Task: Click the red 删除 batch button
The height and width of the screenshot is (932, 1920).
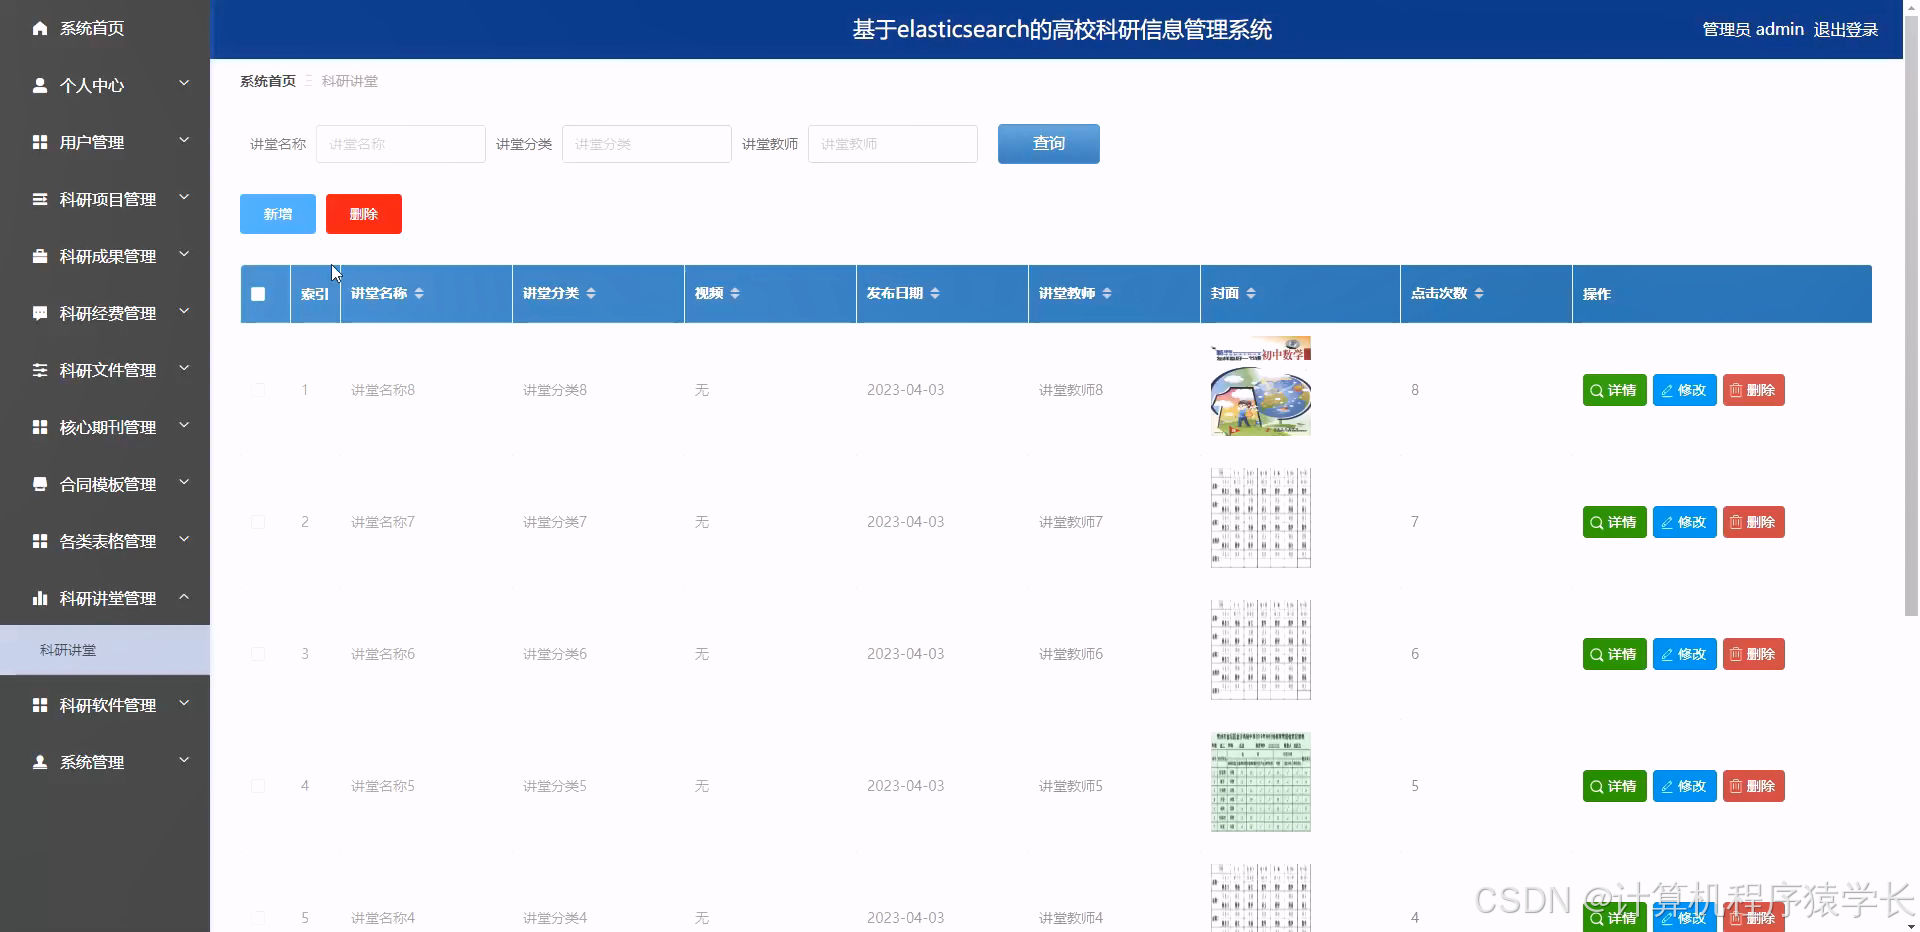Action: pos(364,214)
